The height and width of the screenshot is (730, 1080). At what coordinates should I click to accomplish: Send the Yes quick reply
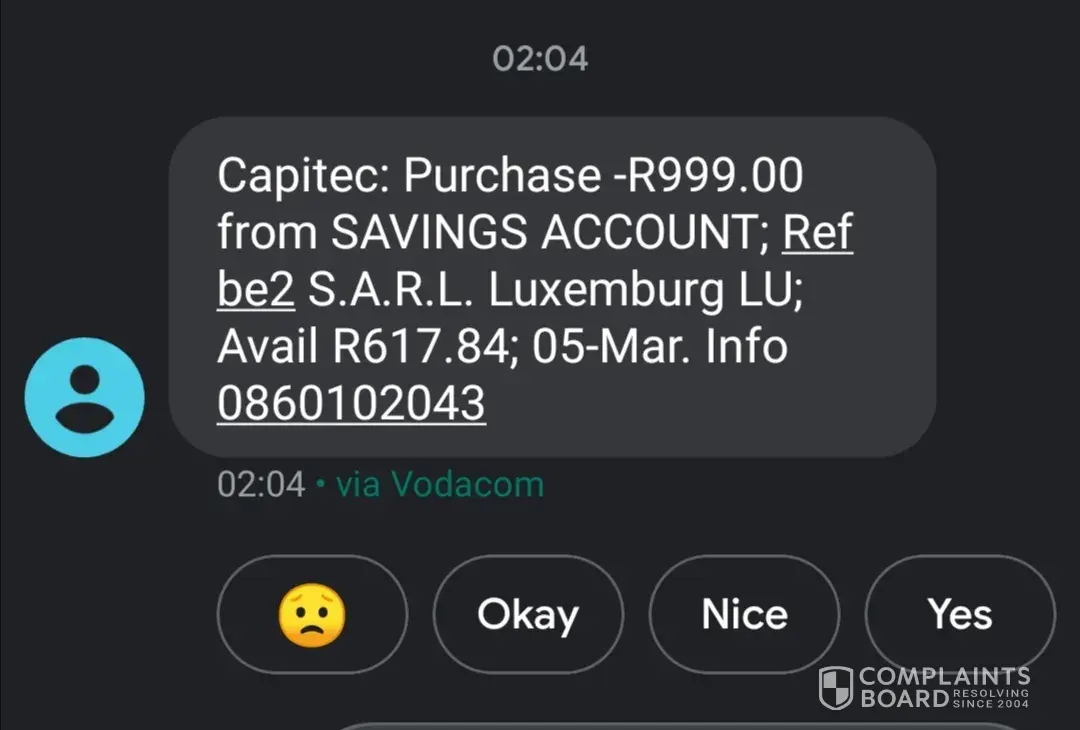coord(959,615)
